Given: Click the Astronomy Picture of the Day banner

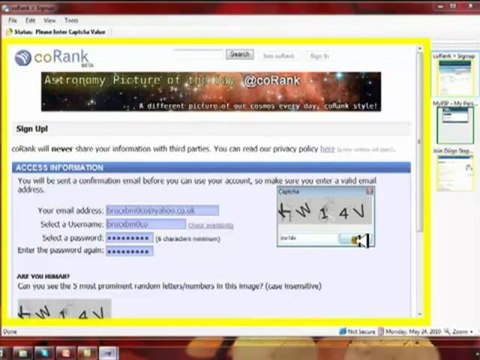Looking at the screenshot, I should pyautogui.click(x=211, y=92).
